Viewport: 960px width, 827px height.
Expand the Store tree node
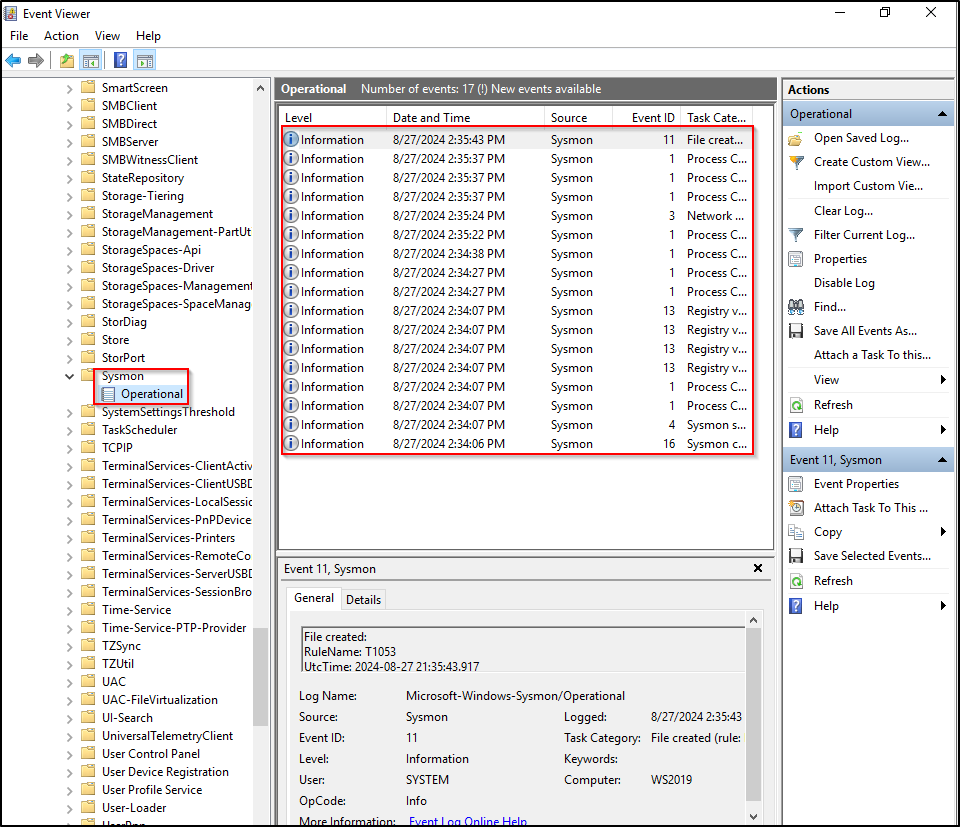click(69, 340)
